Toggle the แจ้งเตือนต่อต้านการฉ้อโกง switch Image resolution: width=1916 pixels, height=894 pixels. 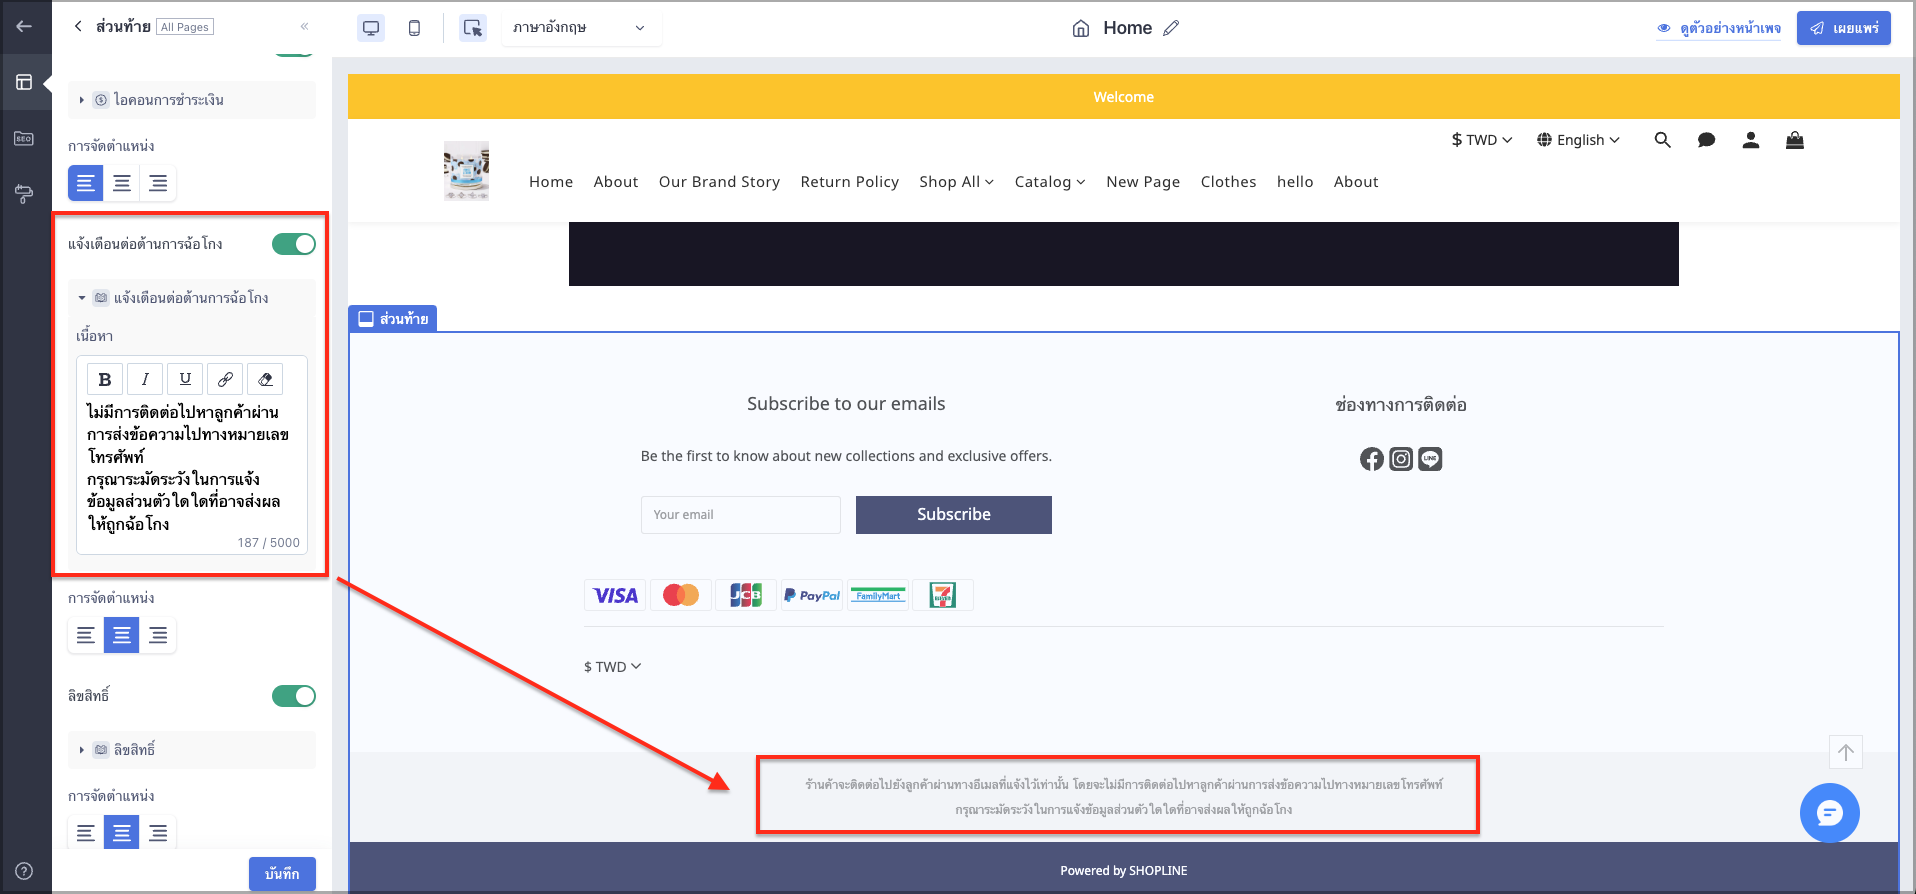pos(294,244)
